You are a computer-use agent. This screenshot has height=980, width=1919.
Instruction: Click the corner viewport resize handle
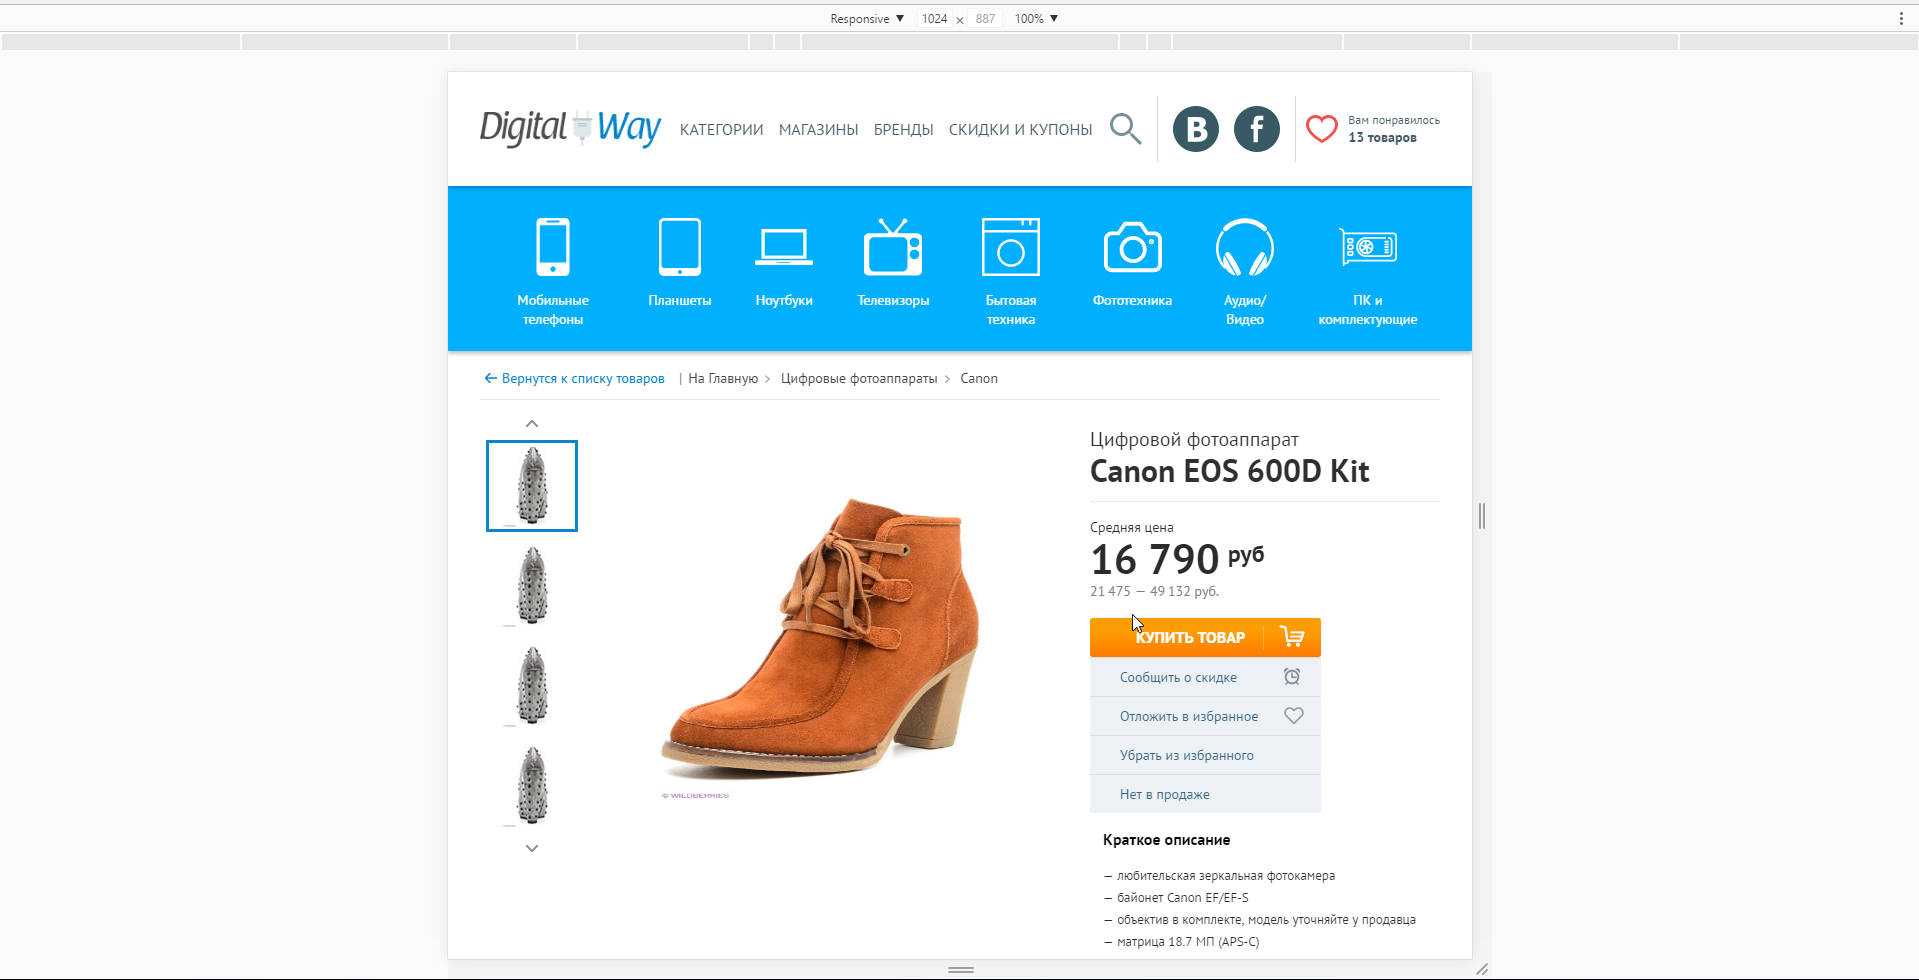[1482, 969]
